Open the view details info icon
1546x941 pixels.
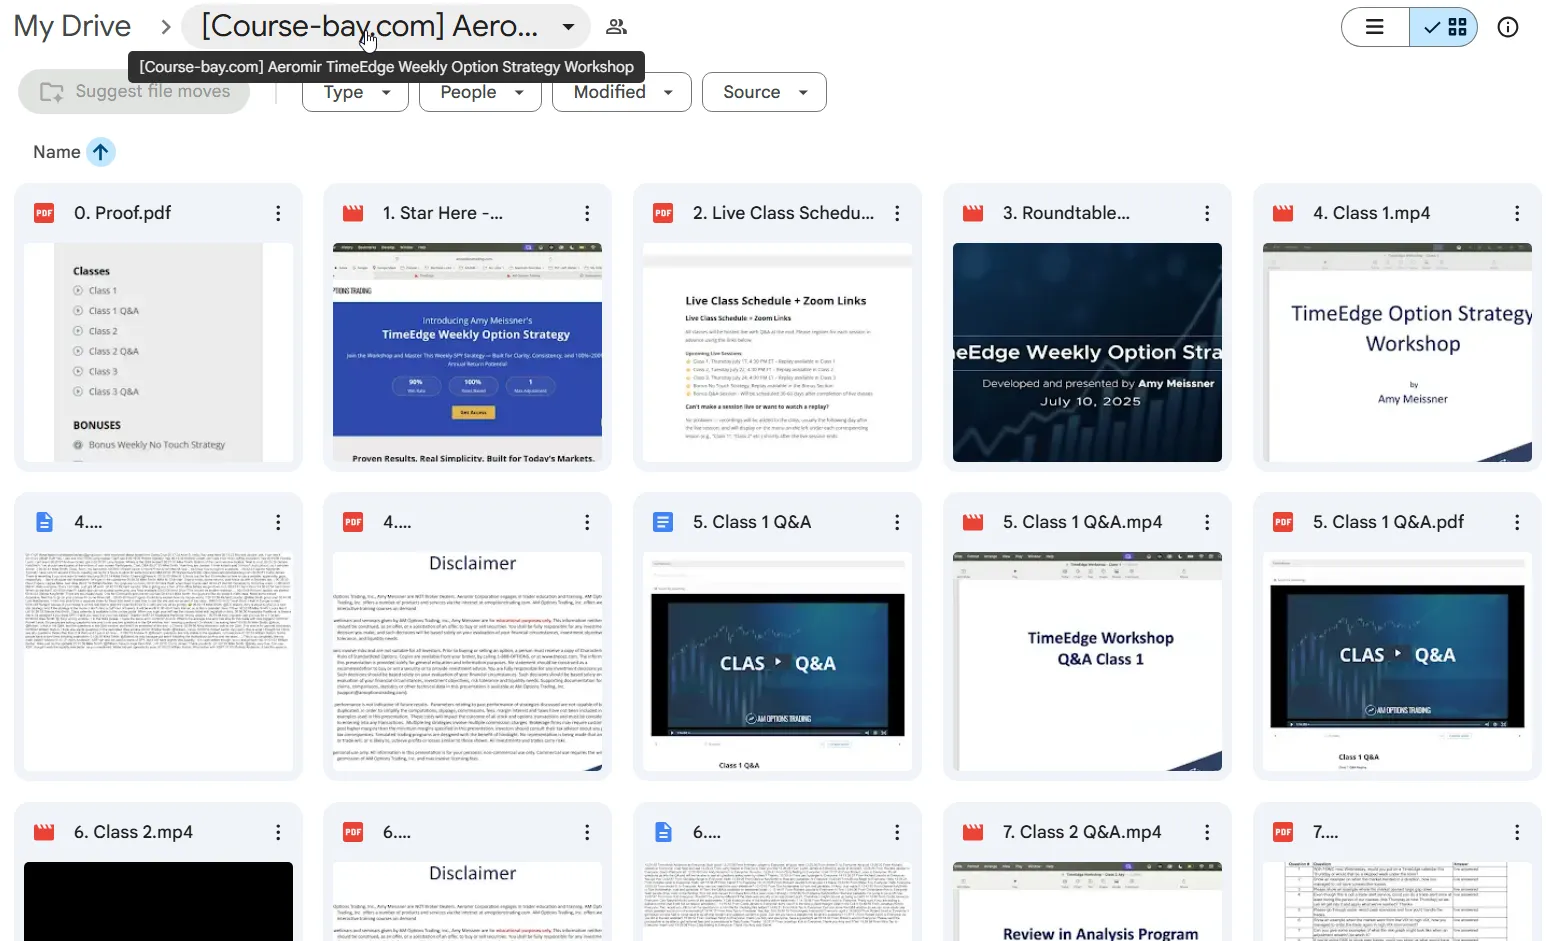pos(1508,27)
